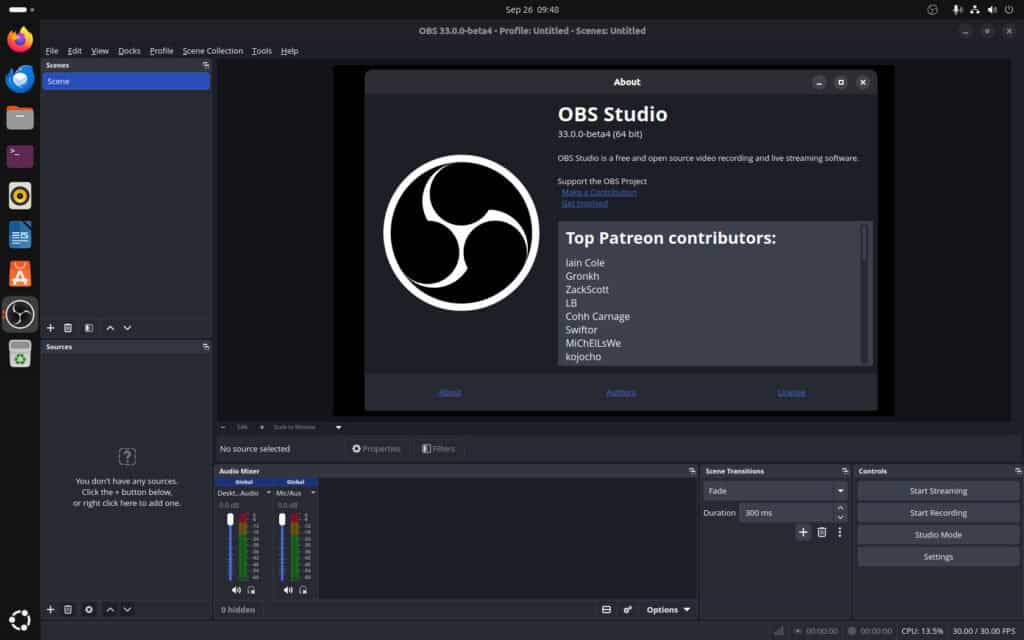Image resolution: width=1024 pixels, height=640 pixels.
Task: Open the License link in About dialog
Action: pos(791,392)
